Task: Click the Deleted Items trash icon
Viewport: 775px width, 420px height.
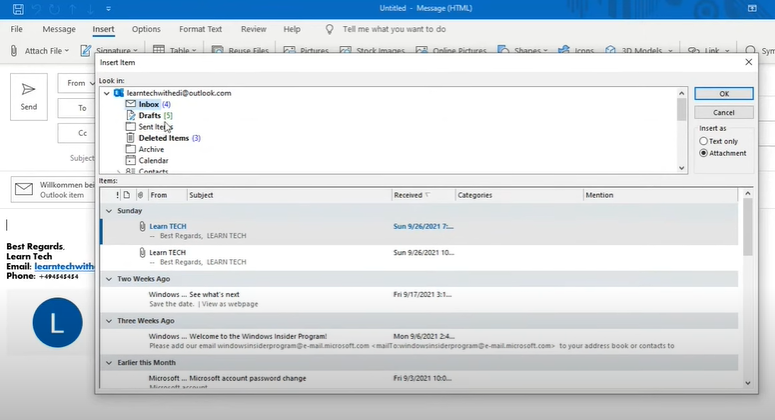Action: pyautogui.click(x=130, y=138)
